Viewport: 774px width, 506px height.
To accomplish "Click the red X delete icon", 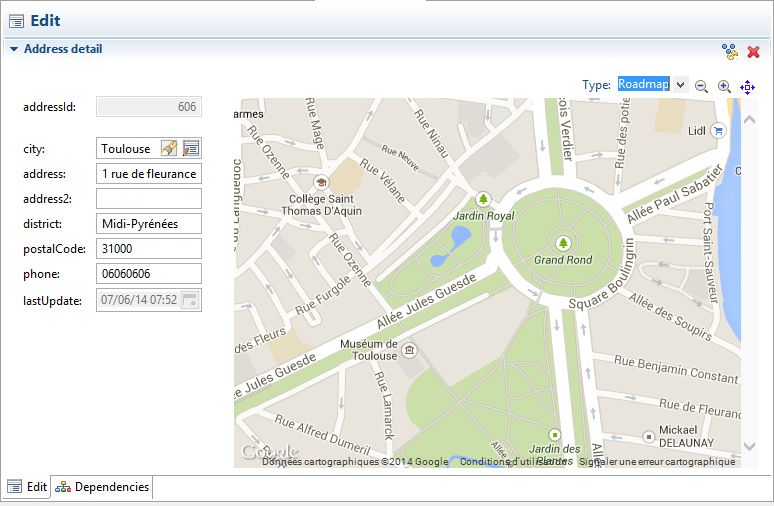I will click(x=753, y=52).
